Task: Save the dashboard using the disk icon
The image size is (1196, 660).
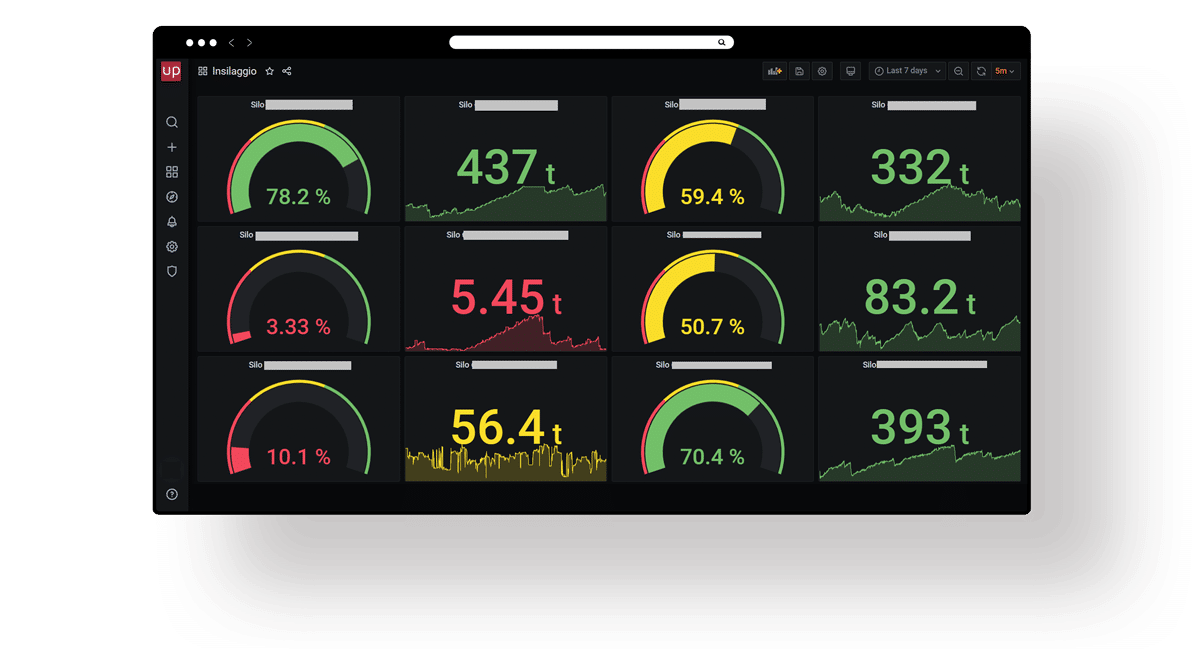Action: point(798,71)
